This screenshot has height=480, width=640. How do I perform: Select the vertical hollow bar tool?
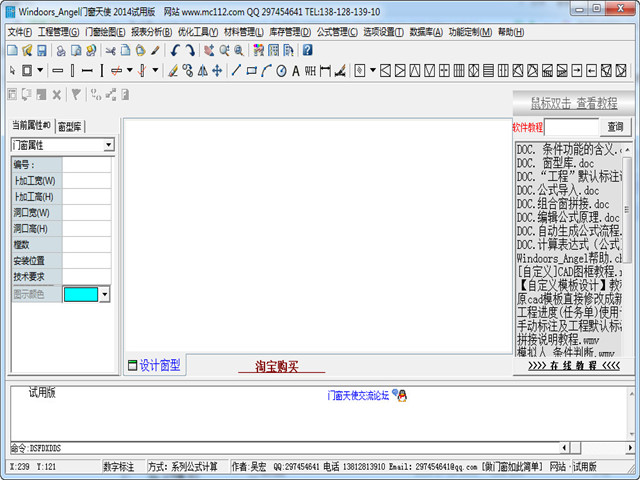click(72, 71)
